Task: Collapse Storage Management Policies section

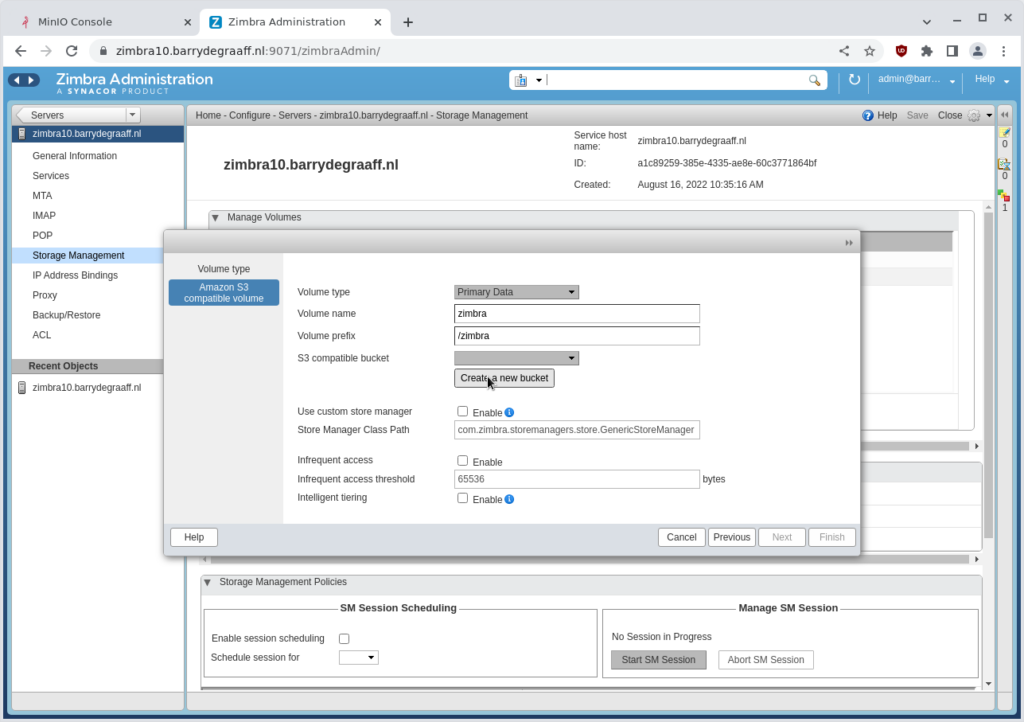Action: coord(207,582)
